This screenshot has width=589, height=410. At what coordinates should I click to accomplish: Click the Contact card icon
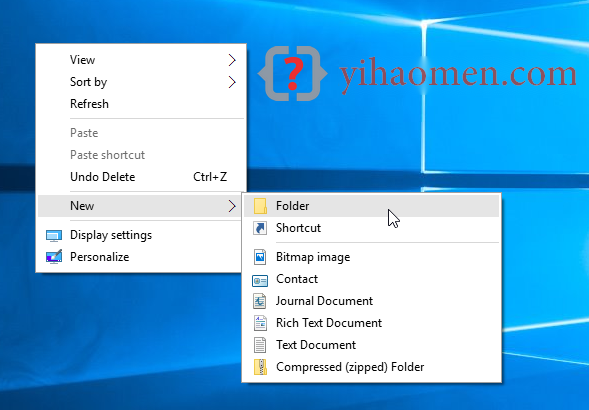(260, 280)
